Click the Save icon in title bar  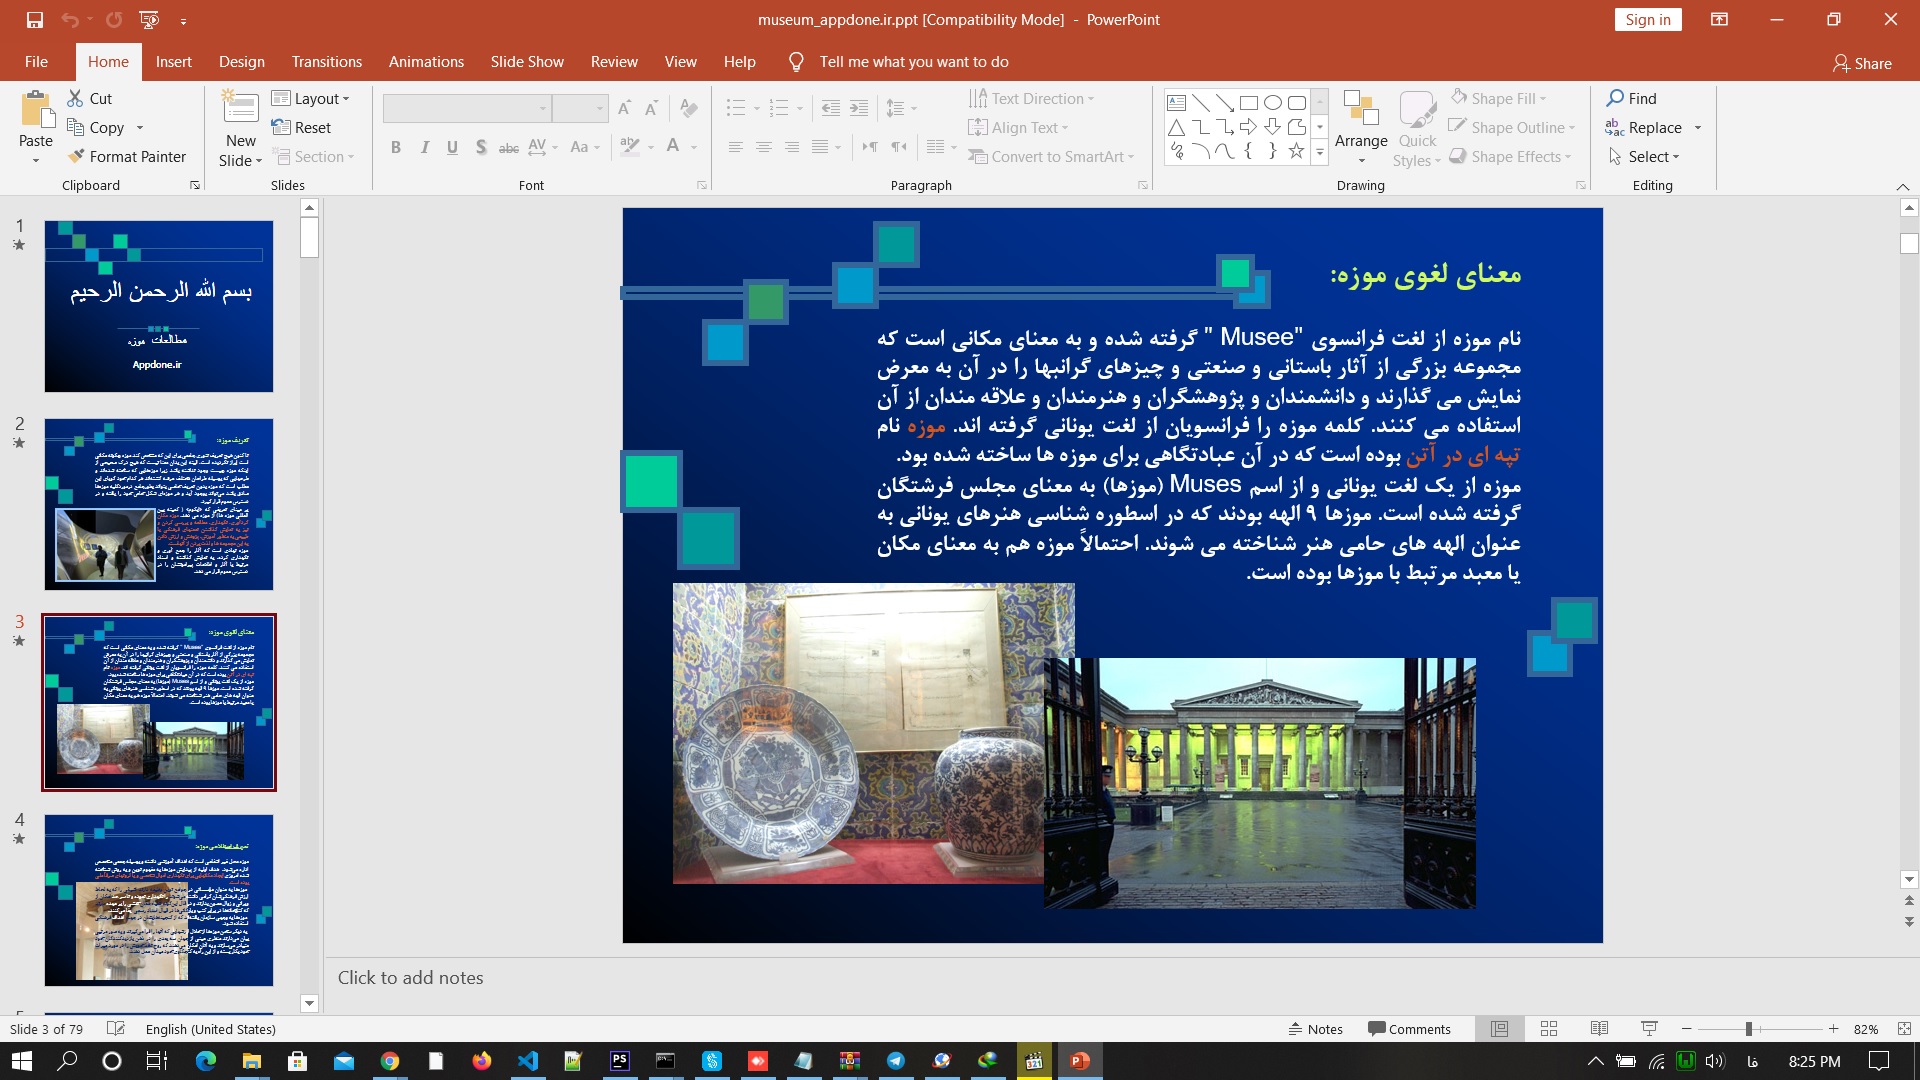tap(35, 20)
